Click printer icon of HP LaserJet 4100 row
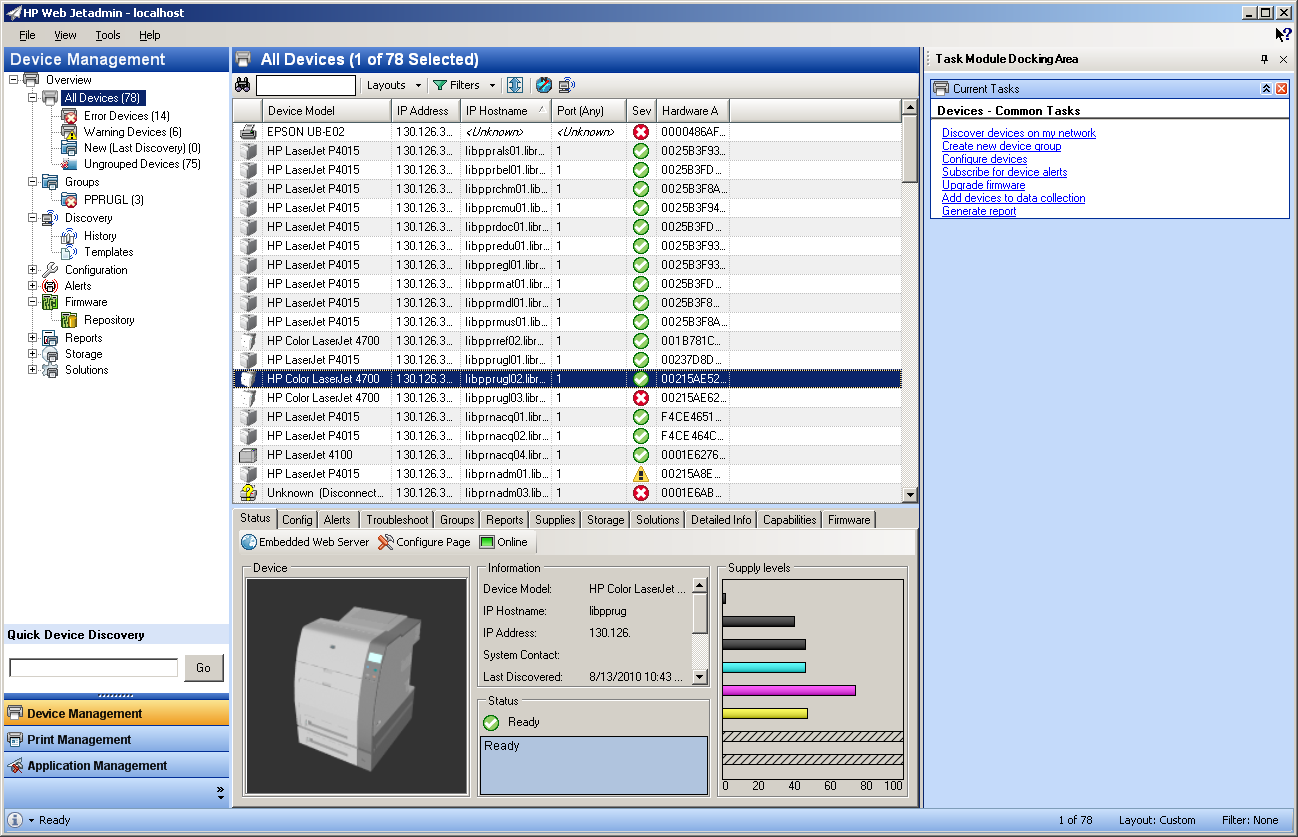1298x837 pixels. [248, 454]
